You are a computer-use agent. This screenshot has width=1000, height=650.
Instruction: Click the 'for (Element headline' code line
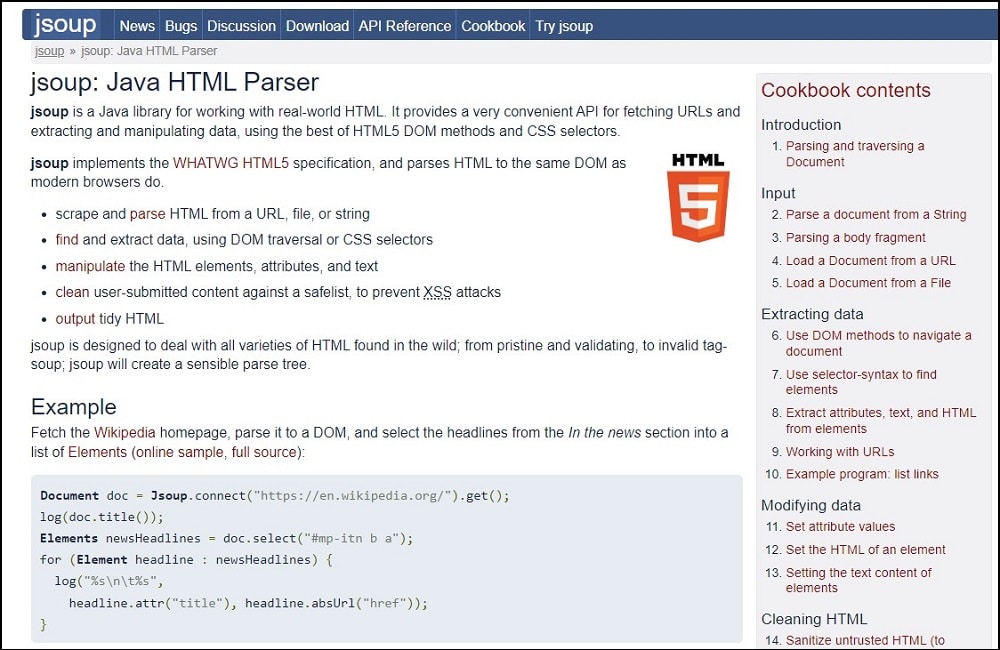click(186, 559)
